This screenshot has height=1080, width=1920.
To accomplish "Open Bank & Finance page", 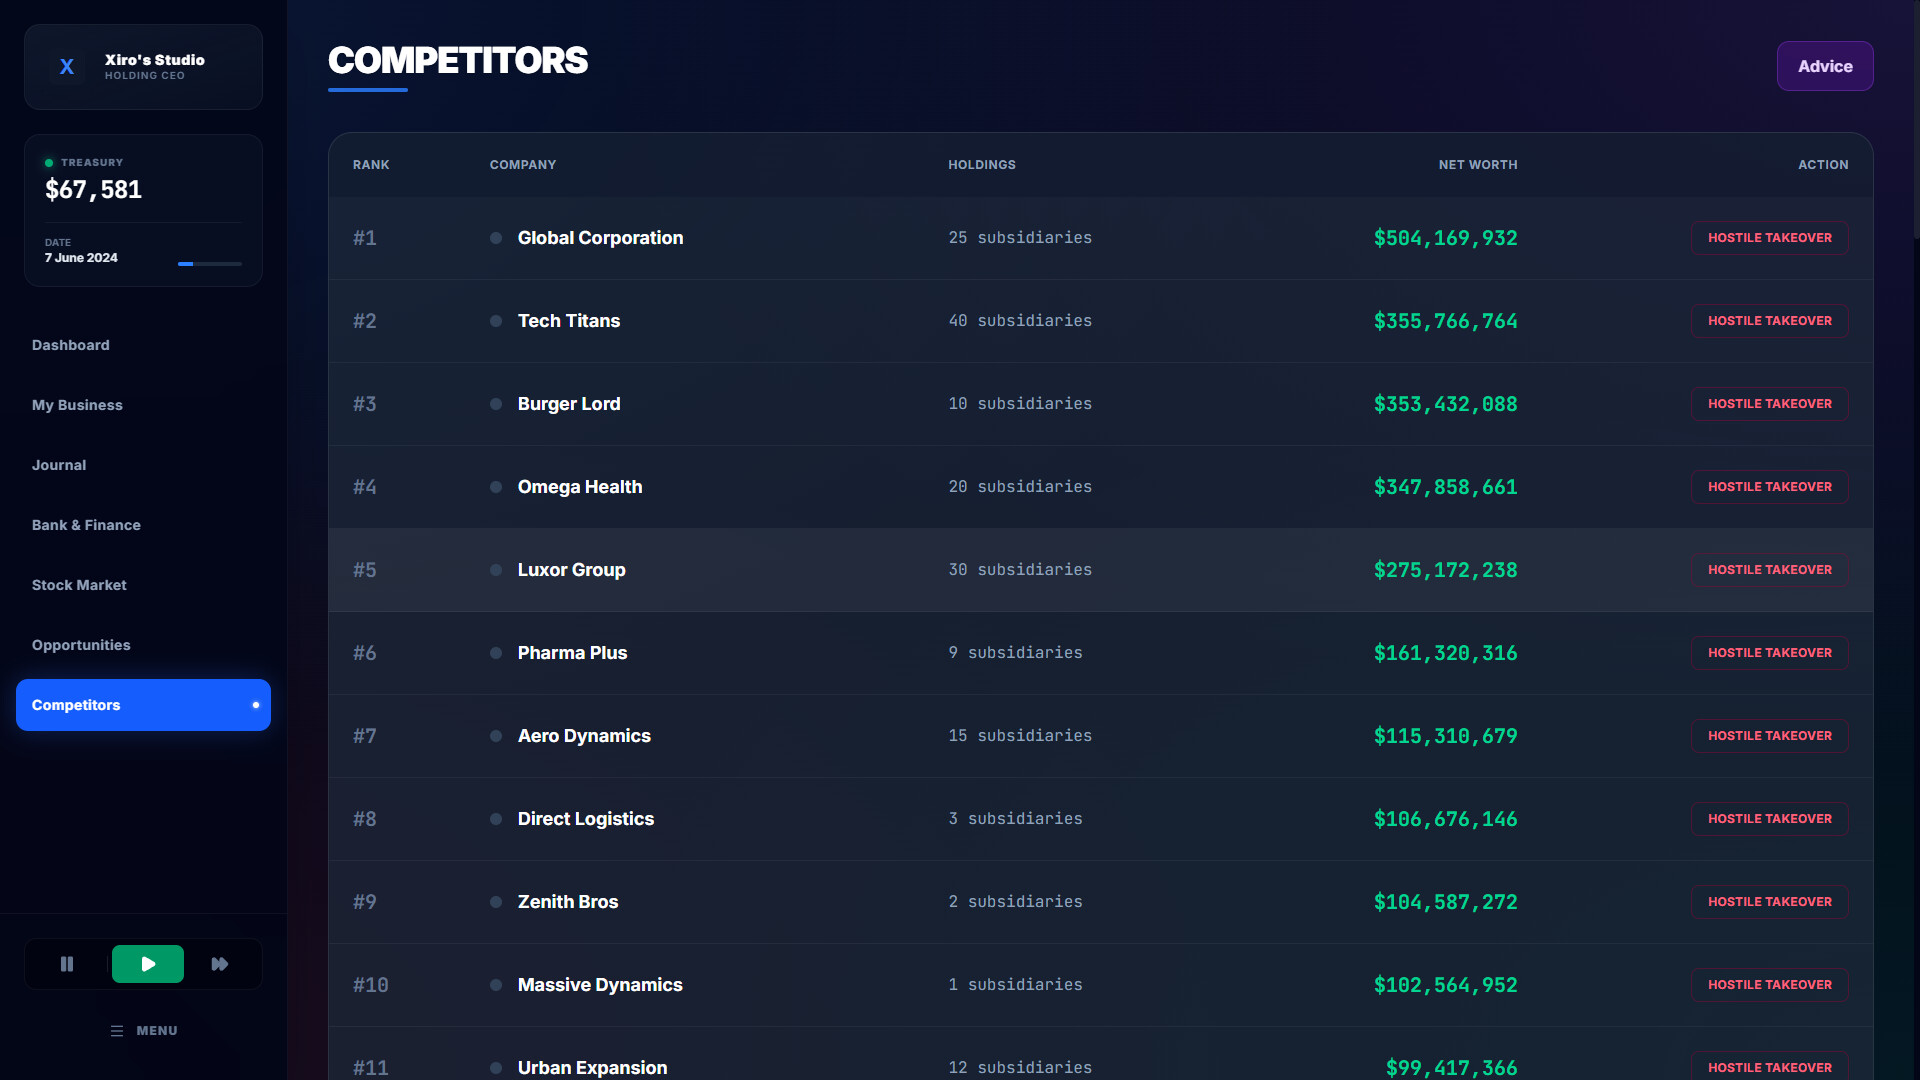I will pyautogui.click(x=86, y=525).
